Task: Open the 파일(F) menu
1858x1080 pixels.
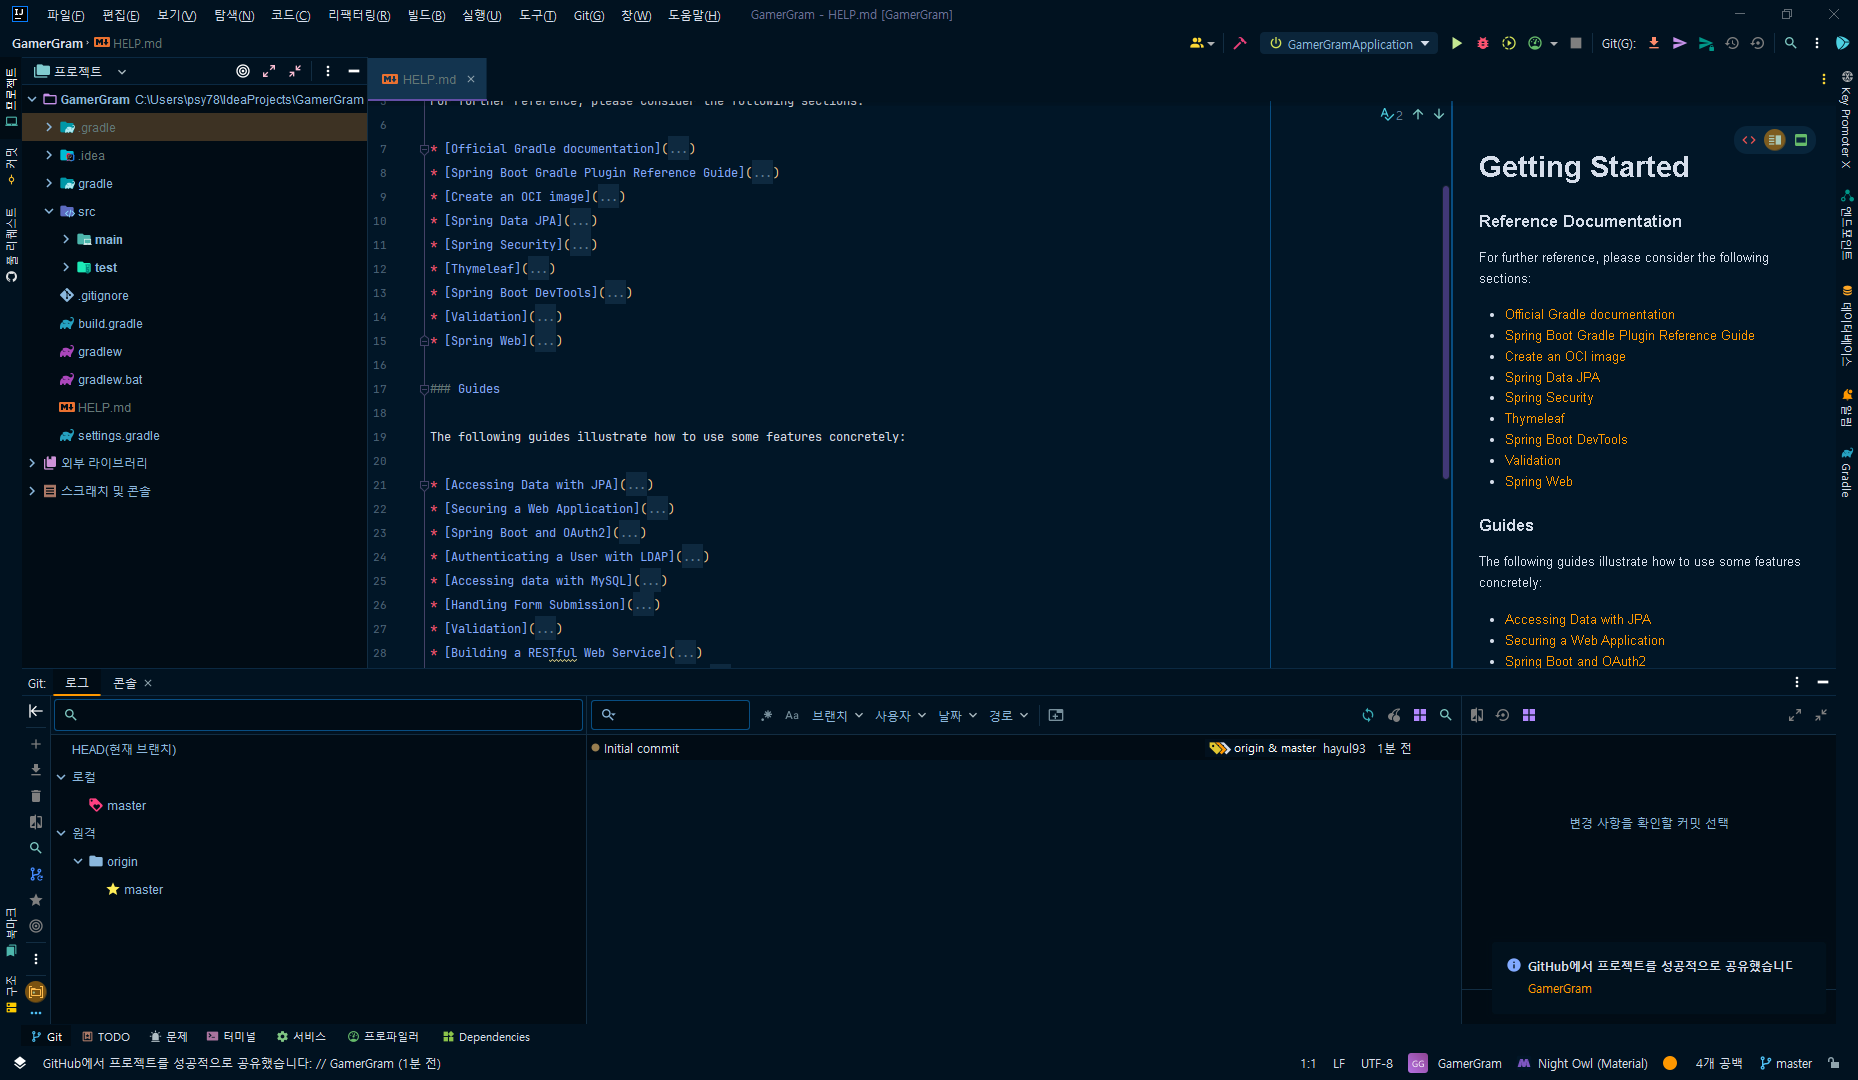Action: pyautogui.click(x=65, y=15)
